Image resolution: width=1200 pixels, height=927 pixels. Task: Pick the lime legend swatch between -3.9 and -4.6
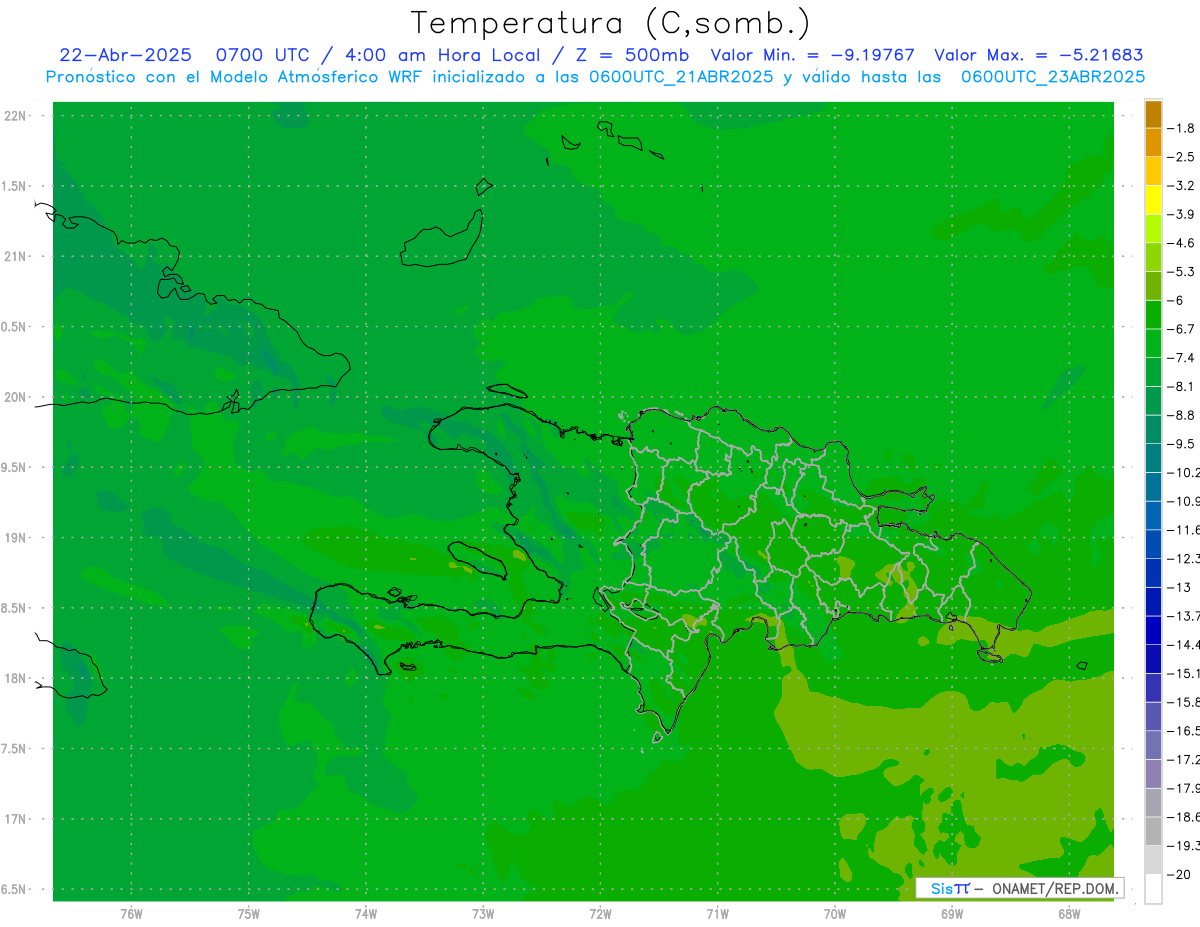pos(1153,229)
